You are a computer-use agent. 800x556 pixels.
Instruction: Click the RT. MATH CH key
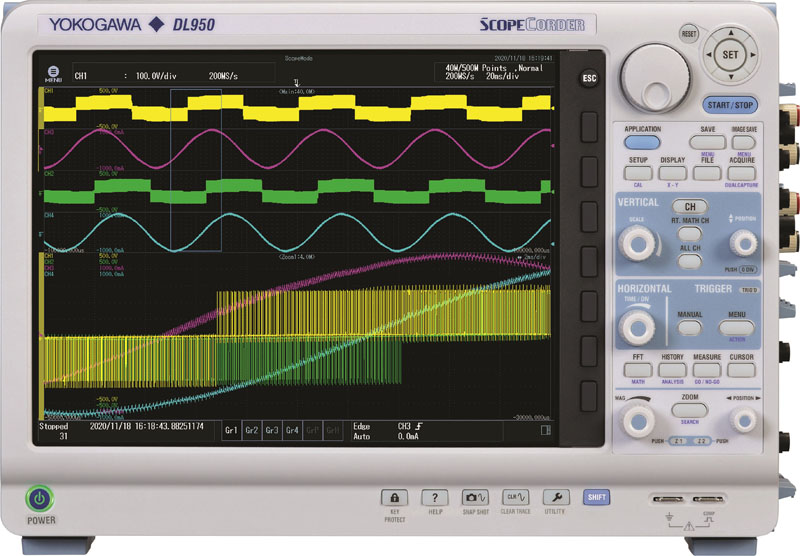point(690,234)
